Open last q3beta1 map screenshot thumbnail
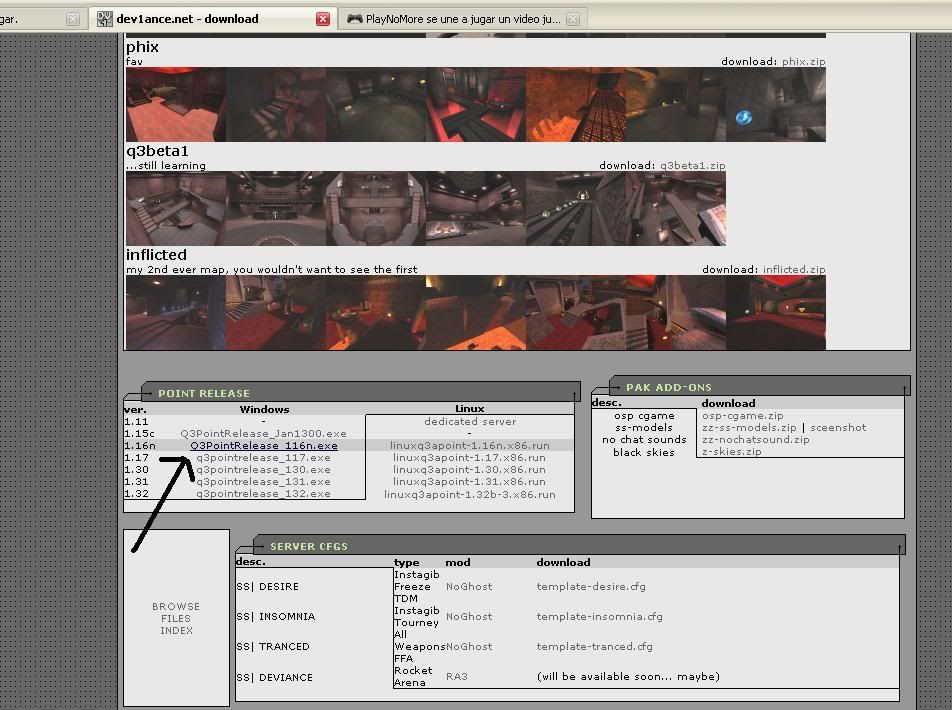Screen dimensions: 952x710 tap(676, 208)
